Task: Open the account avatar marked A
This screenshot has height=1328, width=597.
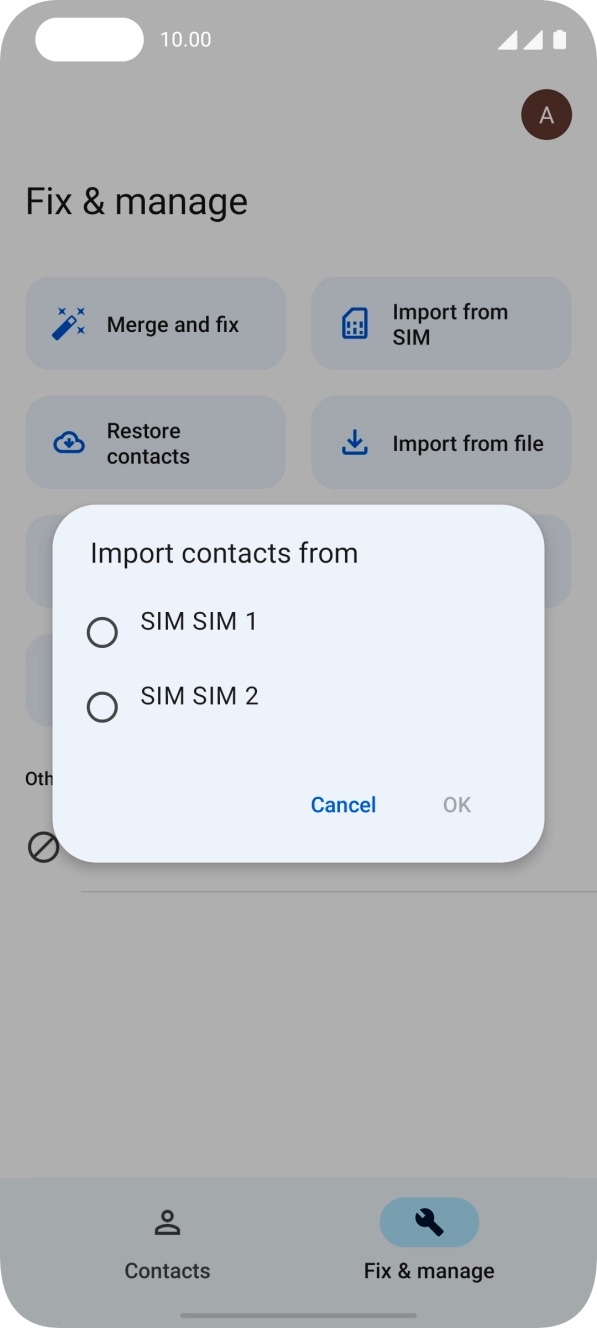Action: pos(547,114)
